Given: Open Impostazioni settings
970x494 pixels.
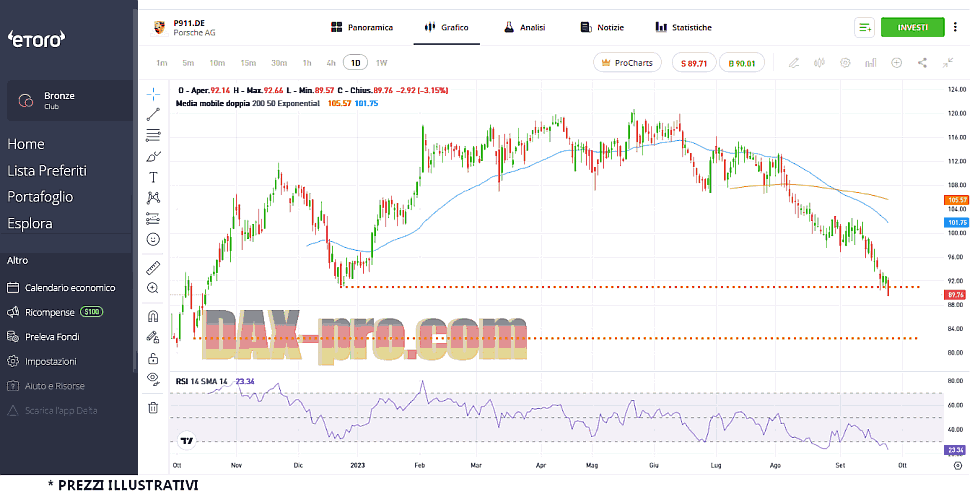Looking at the screenshot, I should [x=41, y=361].
